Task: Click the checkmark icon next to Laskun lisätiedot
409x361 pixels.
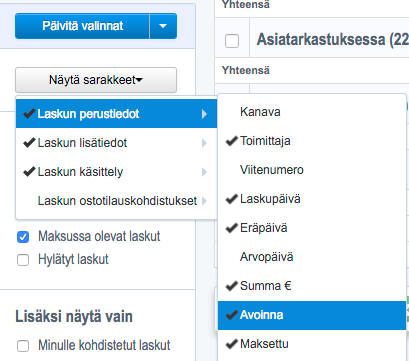Action: pyautogui.click(x=29, y=143)
